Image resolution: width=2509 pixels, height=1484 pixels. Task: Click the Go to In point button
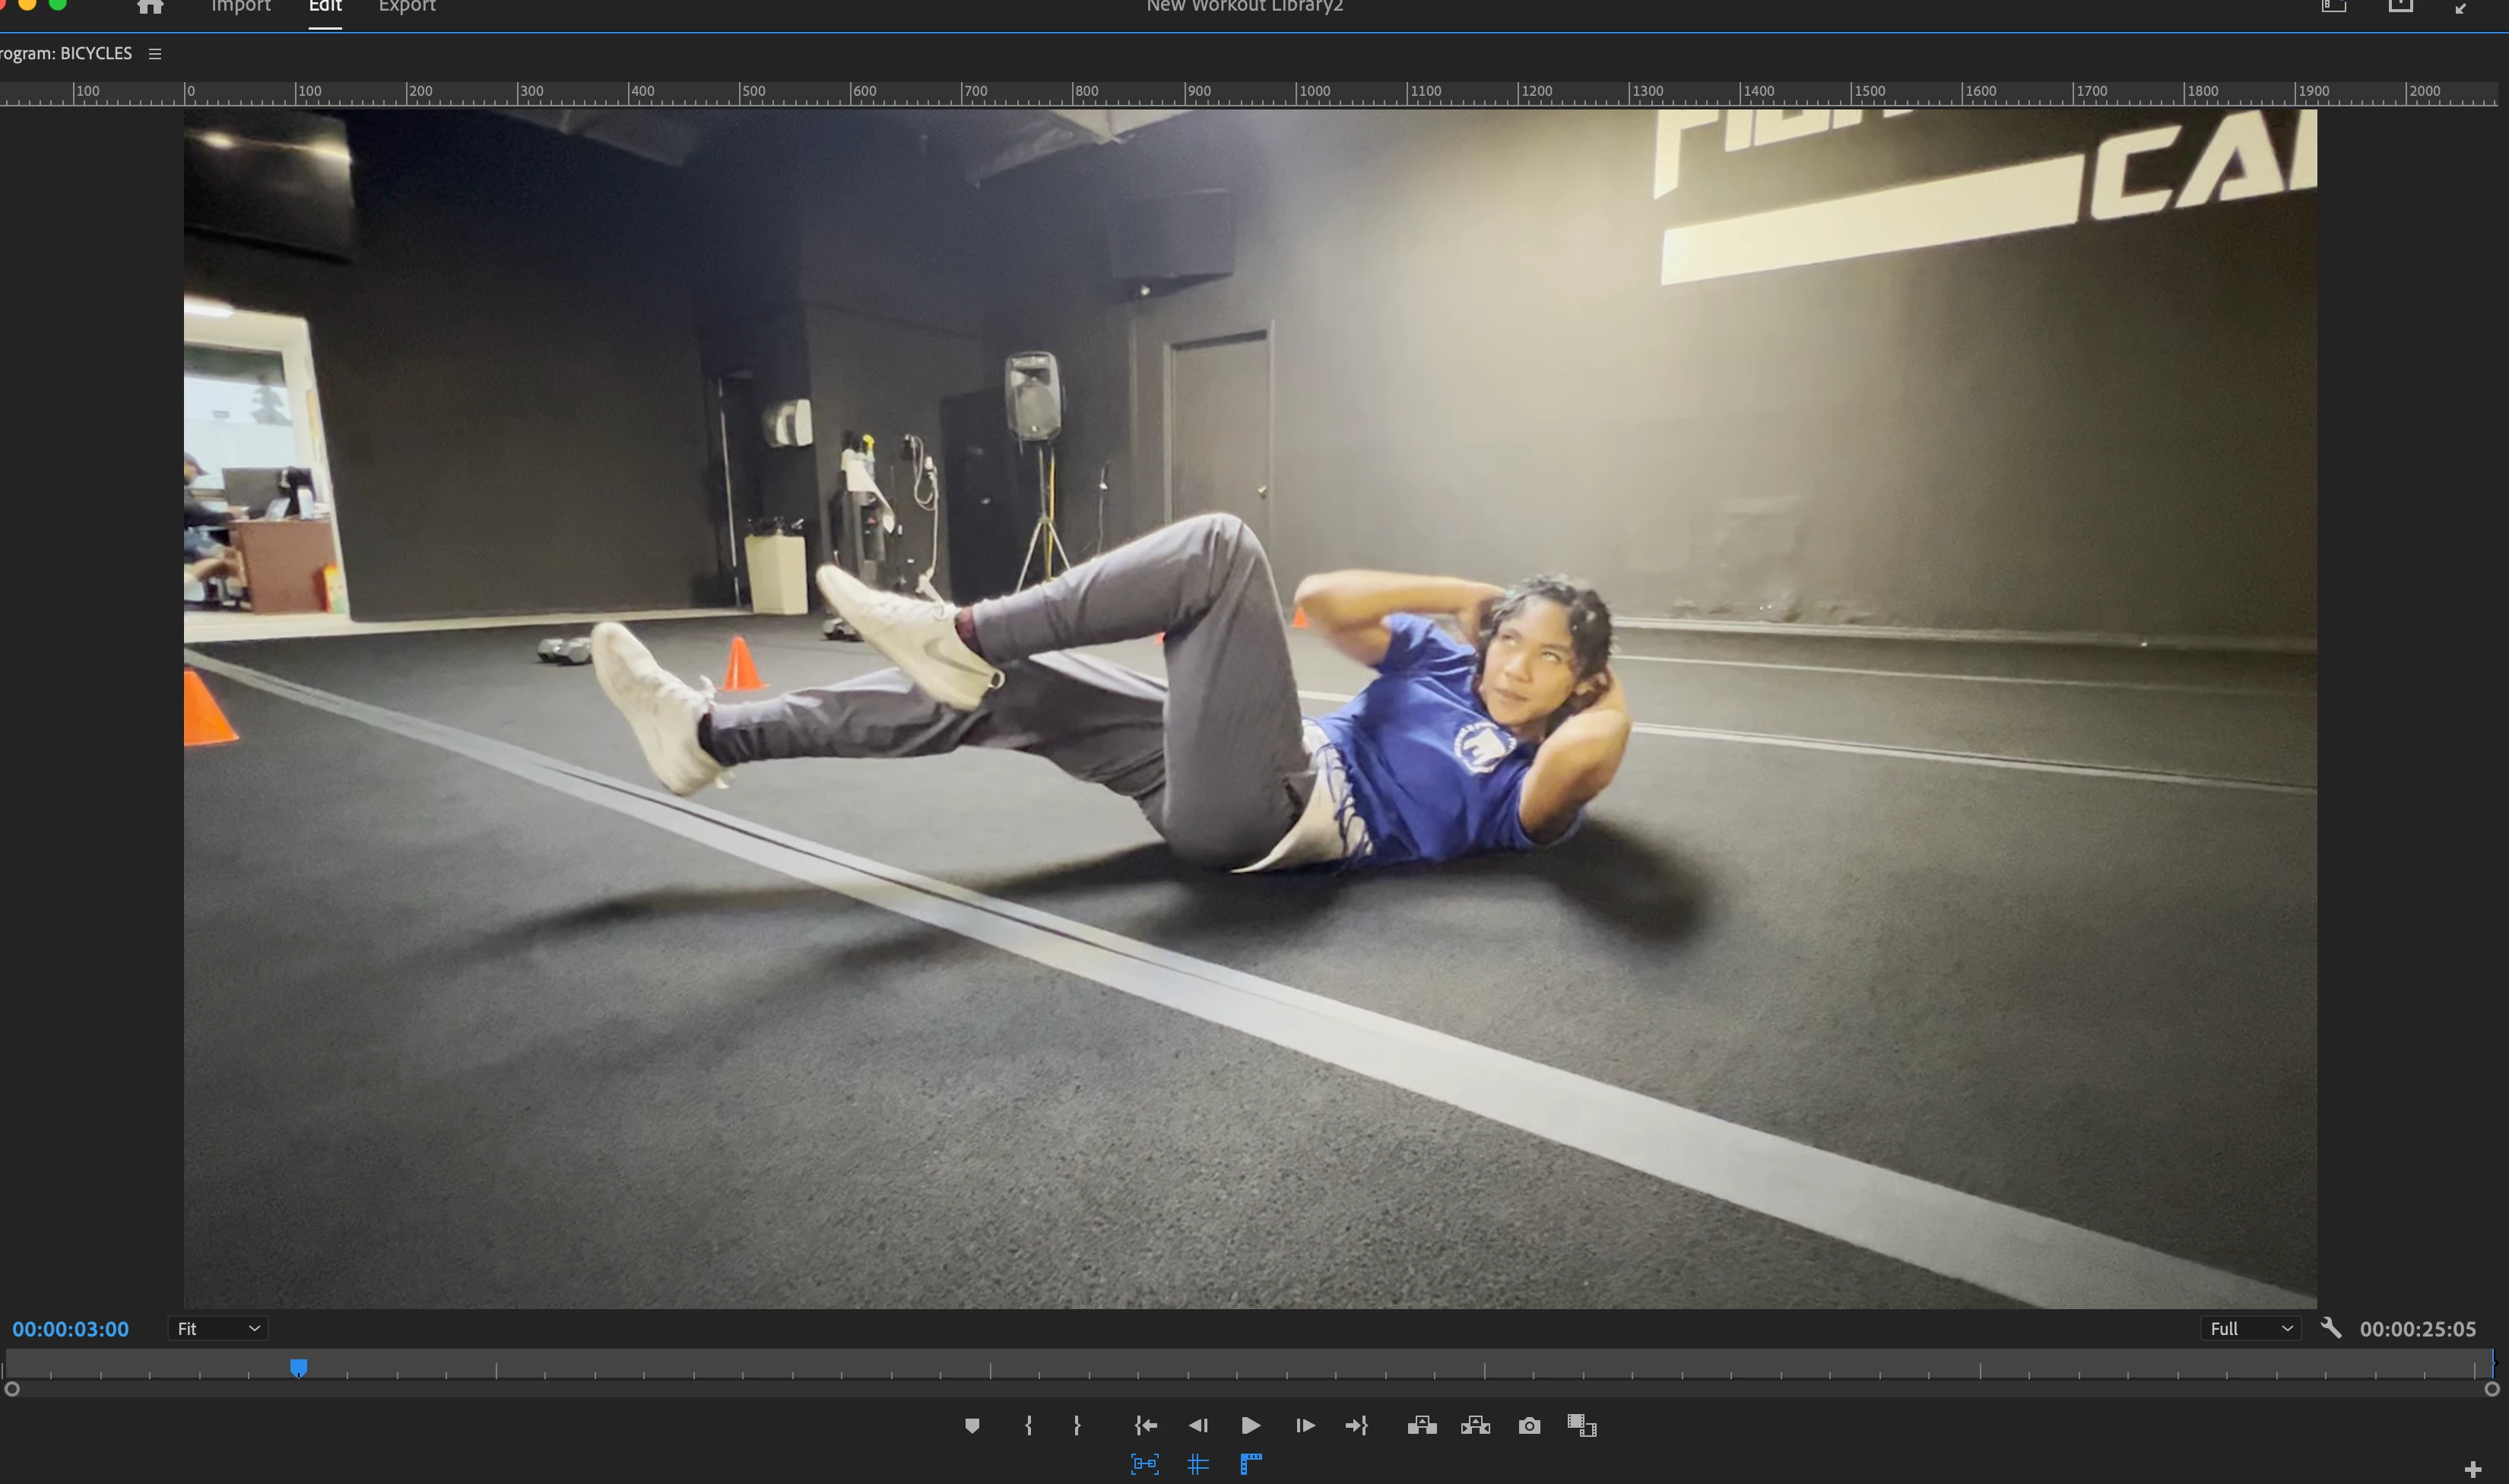(x=1146, y=1426)
